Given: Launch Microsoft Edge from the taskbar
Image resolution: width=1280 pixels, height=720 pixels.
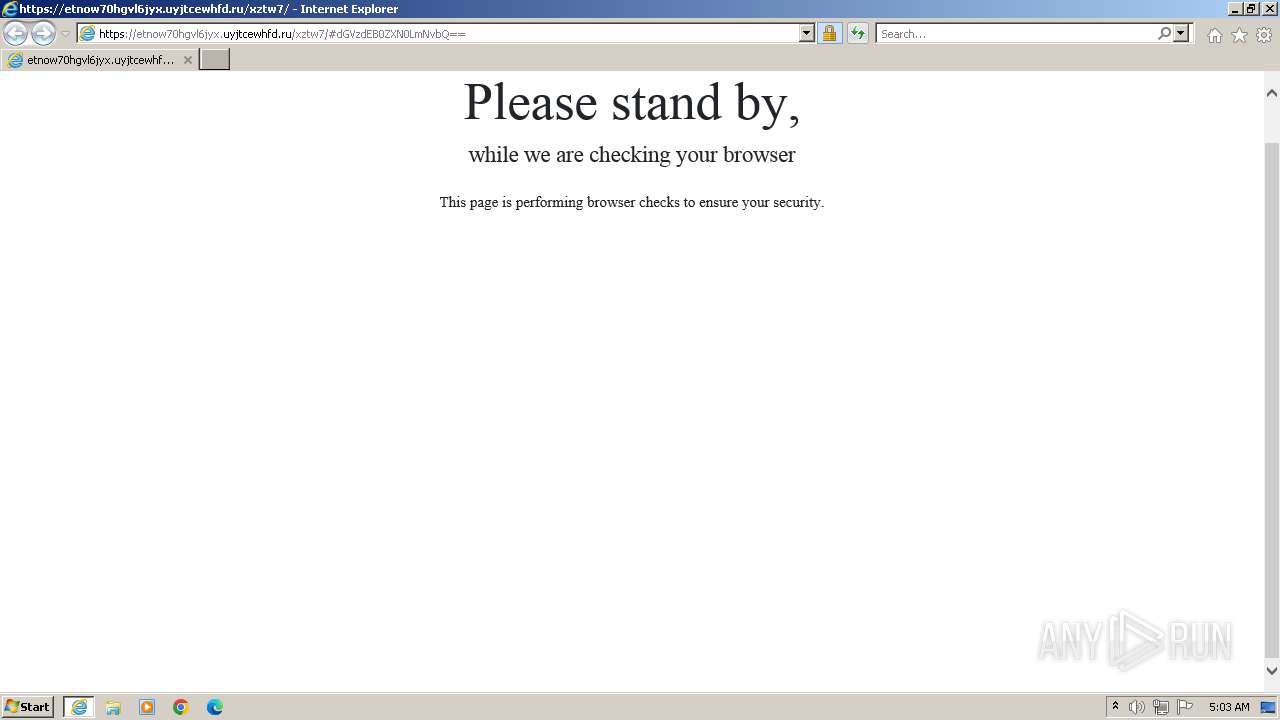Looking at the screenshot, I should [x=215, y=707].
